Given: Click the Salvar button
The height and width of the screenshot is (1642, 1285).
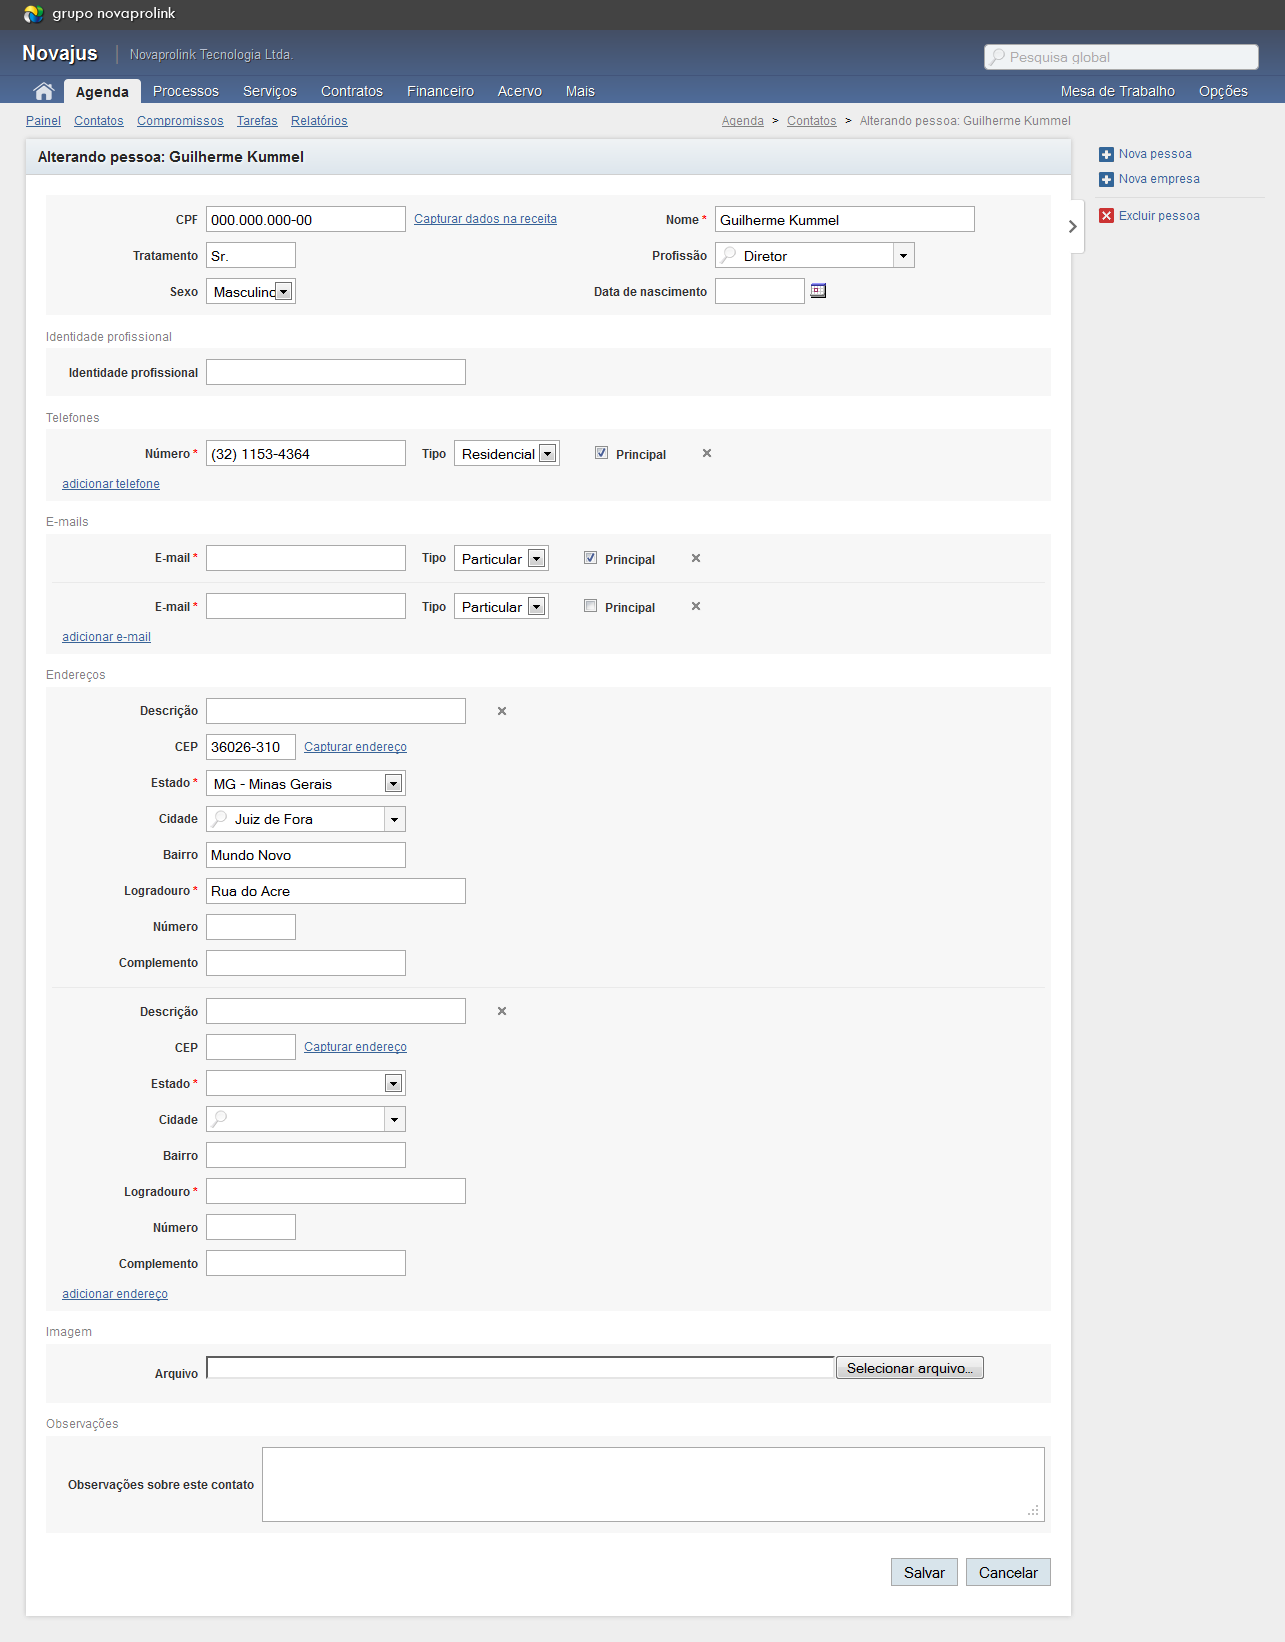Looking at the screenshot, I should click(x=924, y=1572).
